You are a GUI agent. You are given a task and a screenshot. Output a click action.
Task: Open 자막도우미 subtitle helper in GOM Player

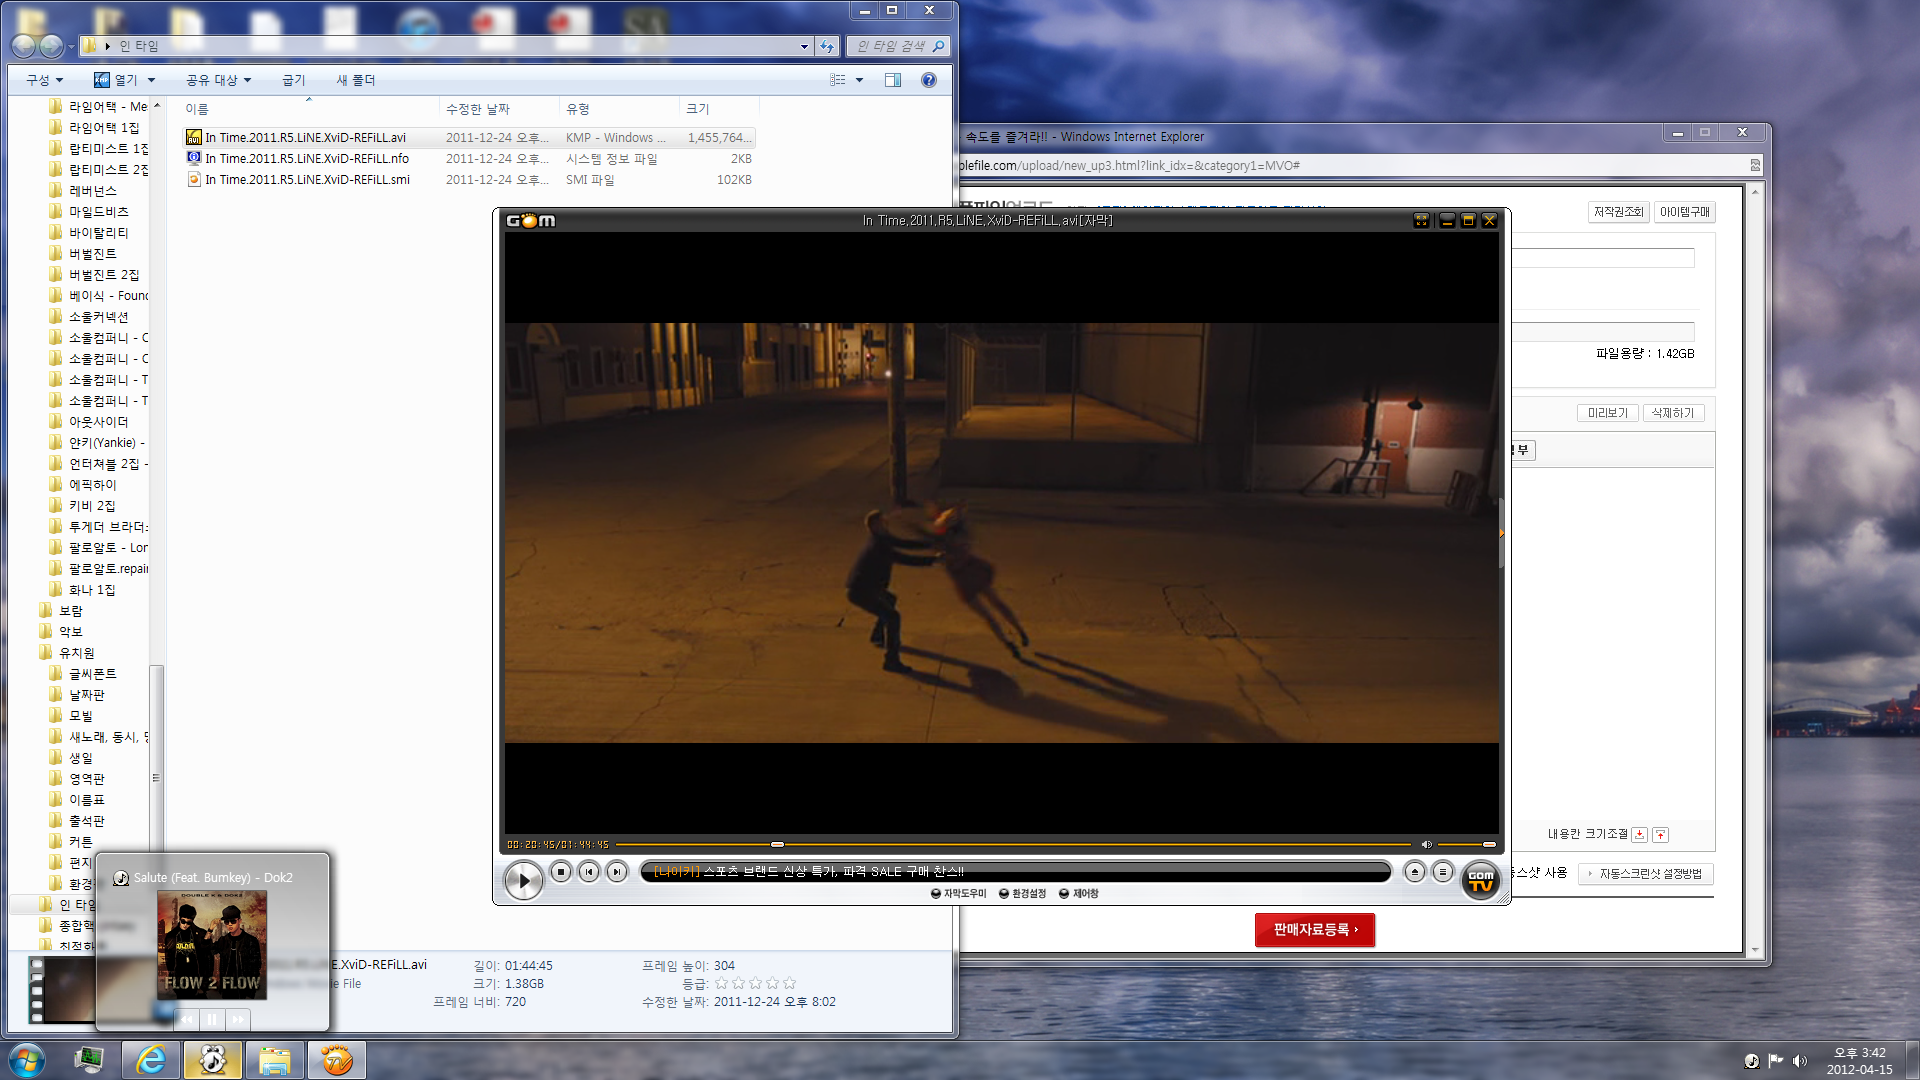tap(958, 893)
